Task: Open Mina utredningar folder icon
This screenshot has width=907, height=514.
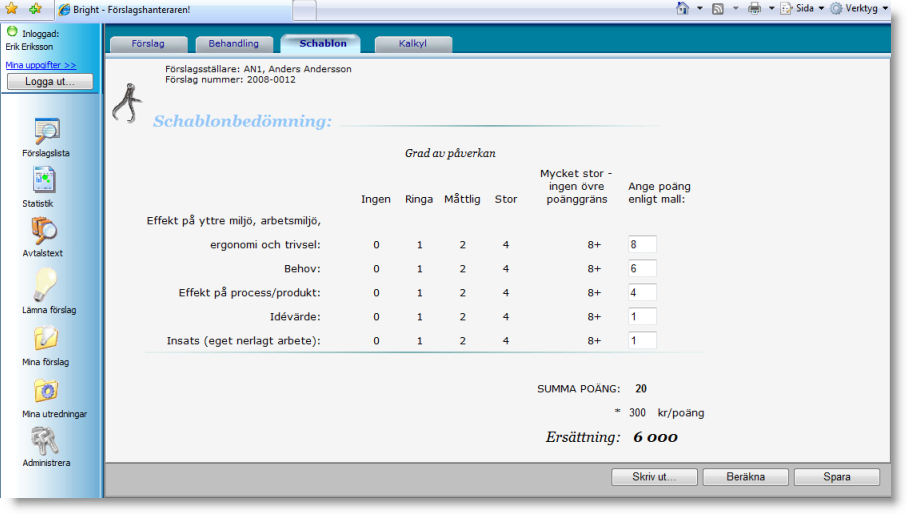Action: point(46,391)
